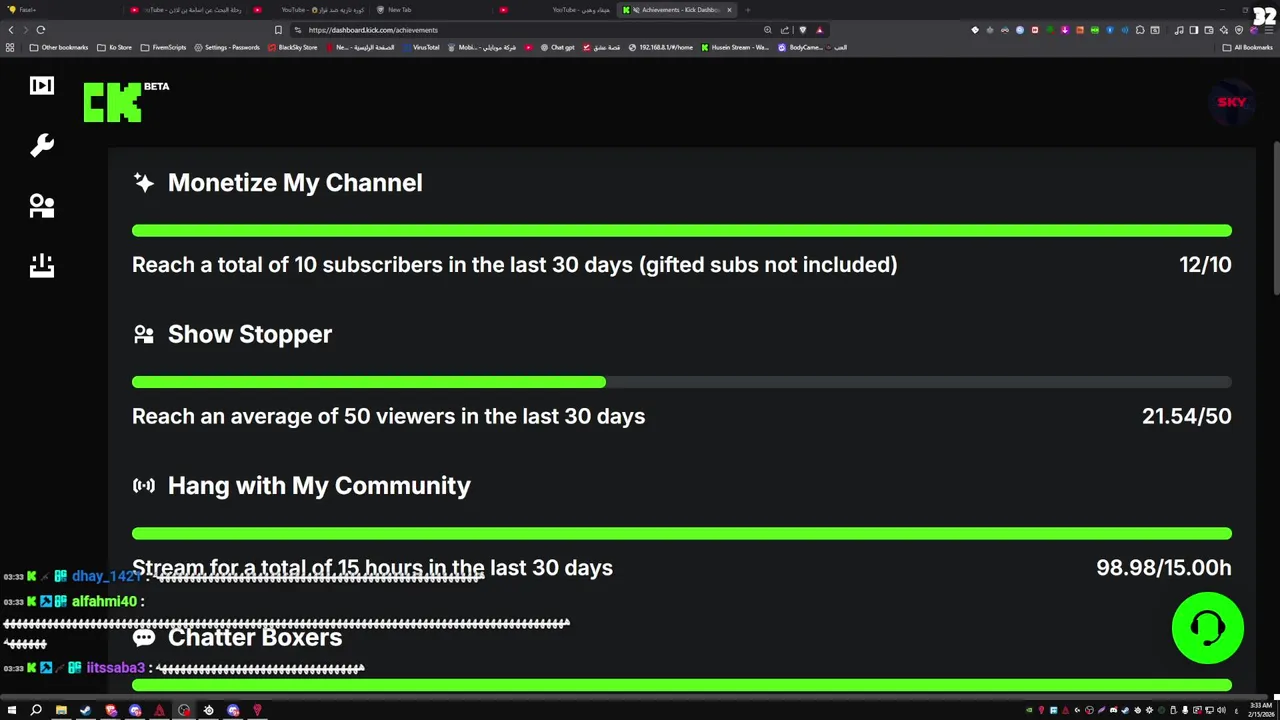Open the 192.168.8.1 home bookmark
Viewport: 1280px width, 720px height.
(x=660, y=47)
